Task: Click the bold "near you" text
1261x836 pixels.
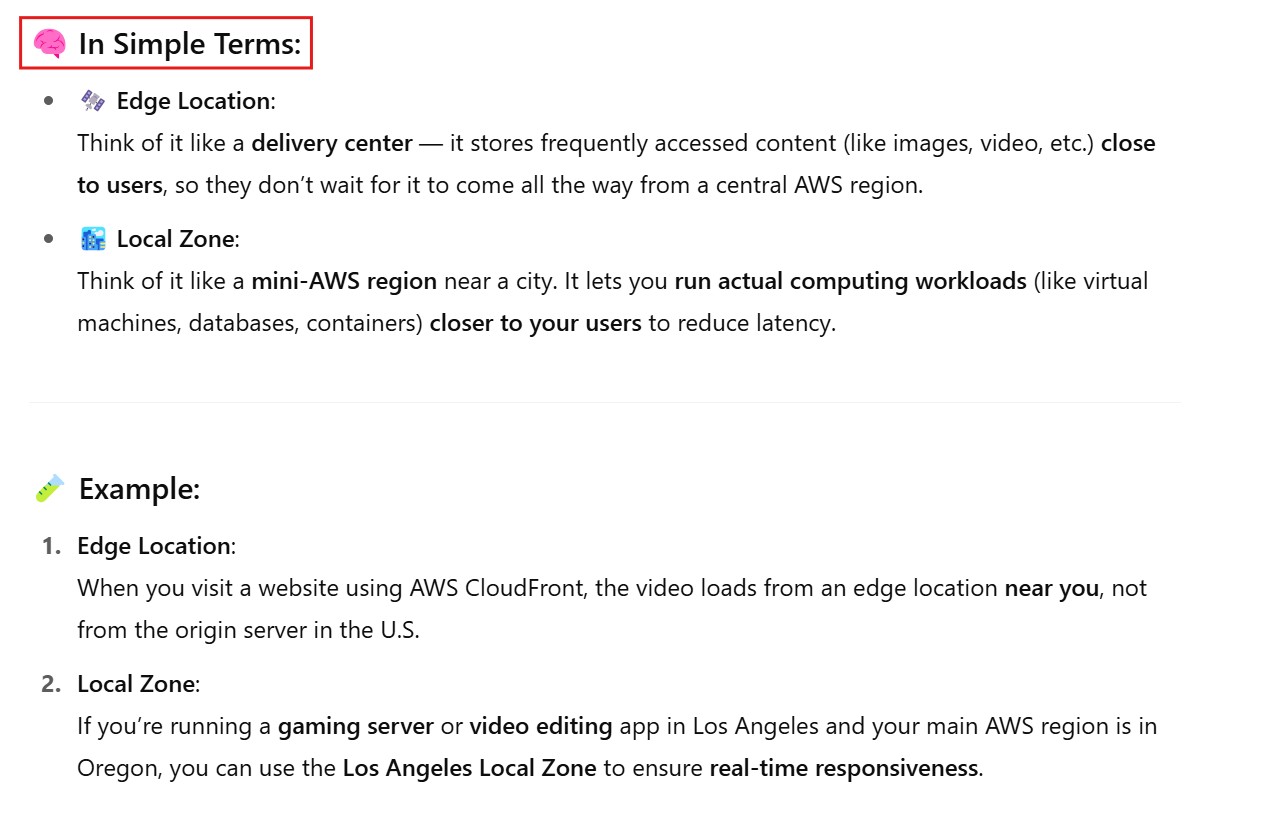Action: 1051,588
